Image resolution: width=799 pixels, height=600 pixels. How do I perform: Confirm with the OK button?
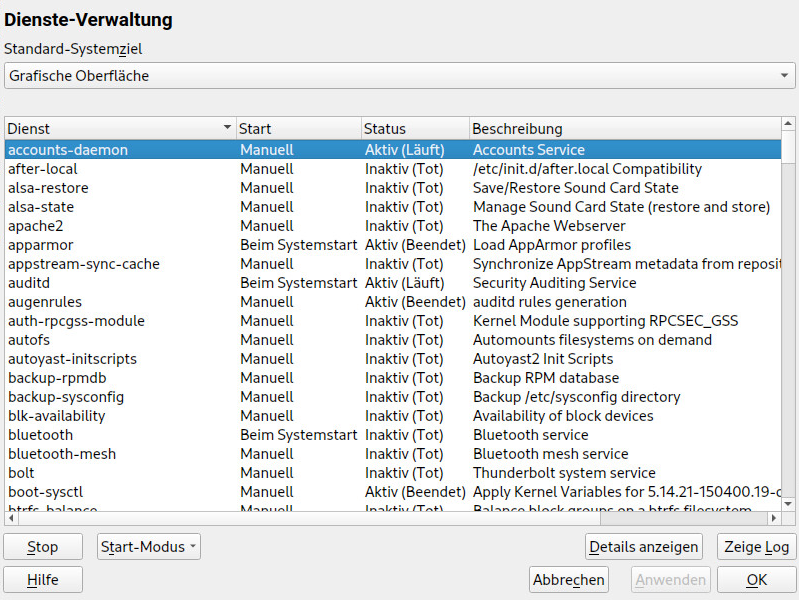click(x=756, y=580)
